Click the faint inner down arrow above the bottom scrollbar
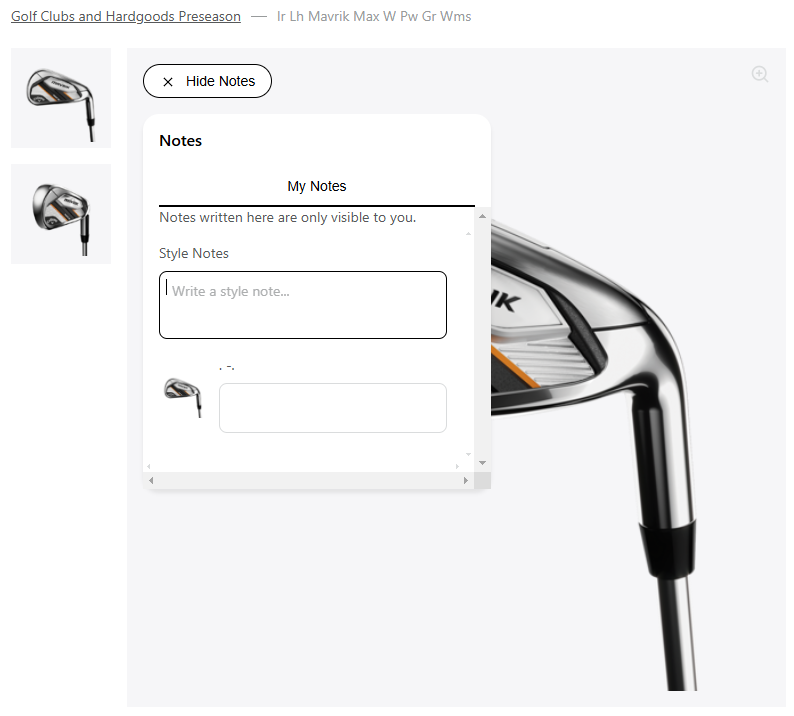The width and height of the screenshot is (794, 716). [468, 454]
